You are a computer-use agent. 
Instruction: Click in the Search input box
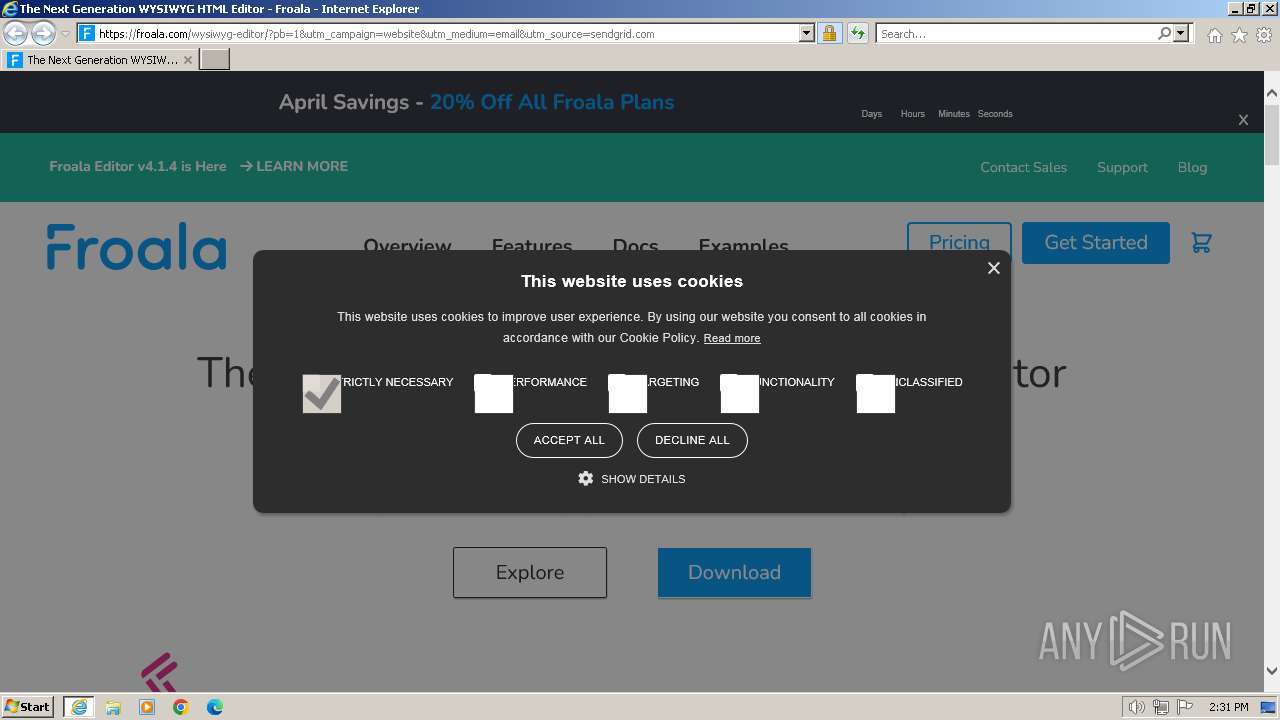(x=1016, y=34)
